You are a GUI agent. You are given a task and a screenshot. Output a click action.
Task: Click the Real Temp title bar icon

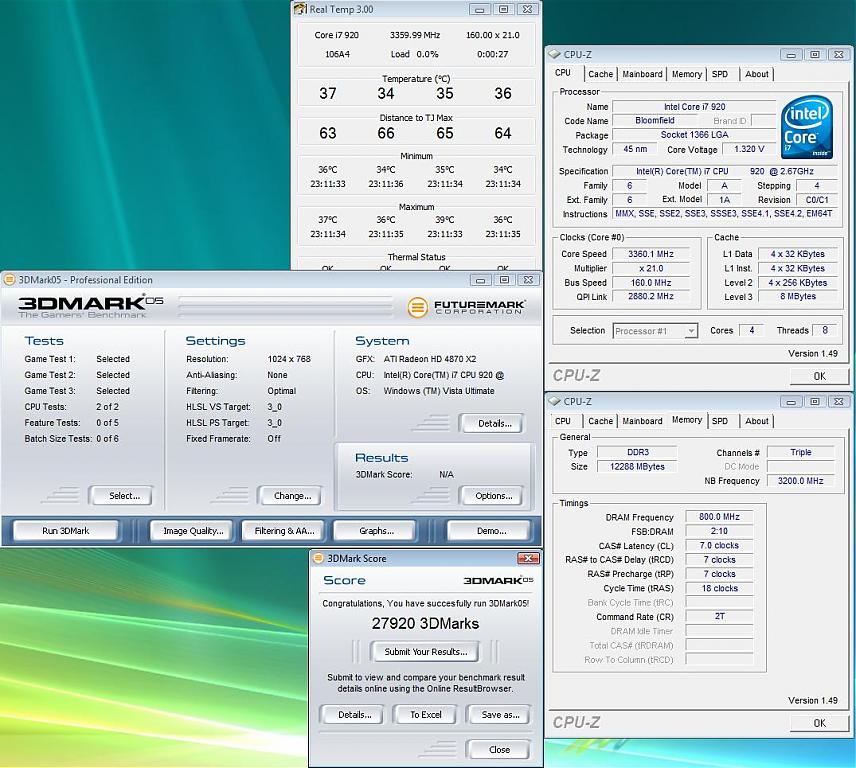pos(300,9)
